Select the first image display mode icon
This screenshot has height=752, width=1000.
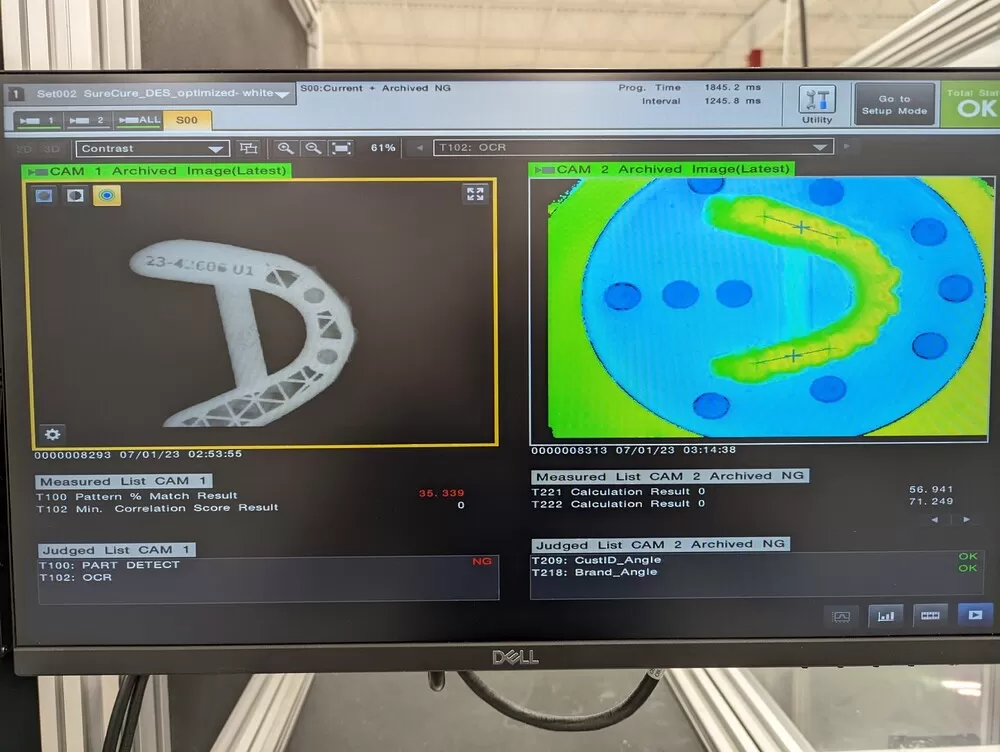pyautogui.click(x=44, y=195)
